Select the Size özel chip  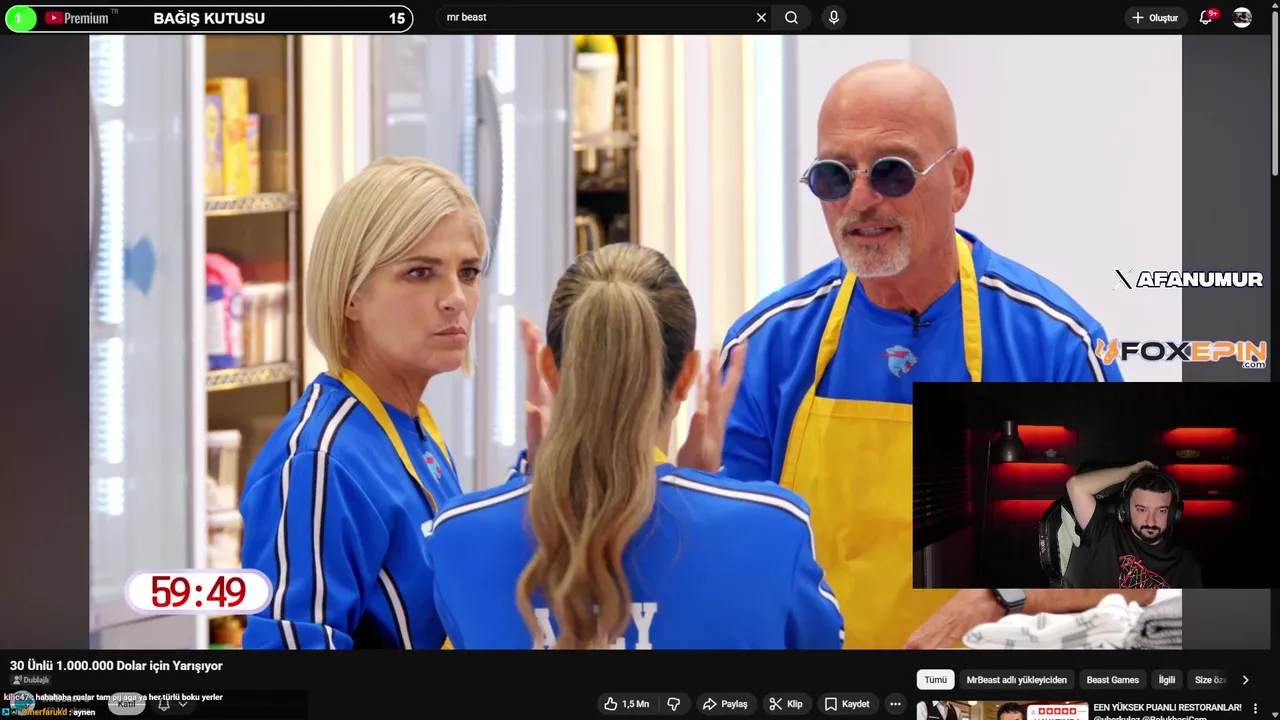[1210, 680]
